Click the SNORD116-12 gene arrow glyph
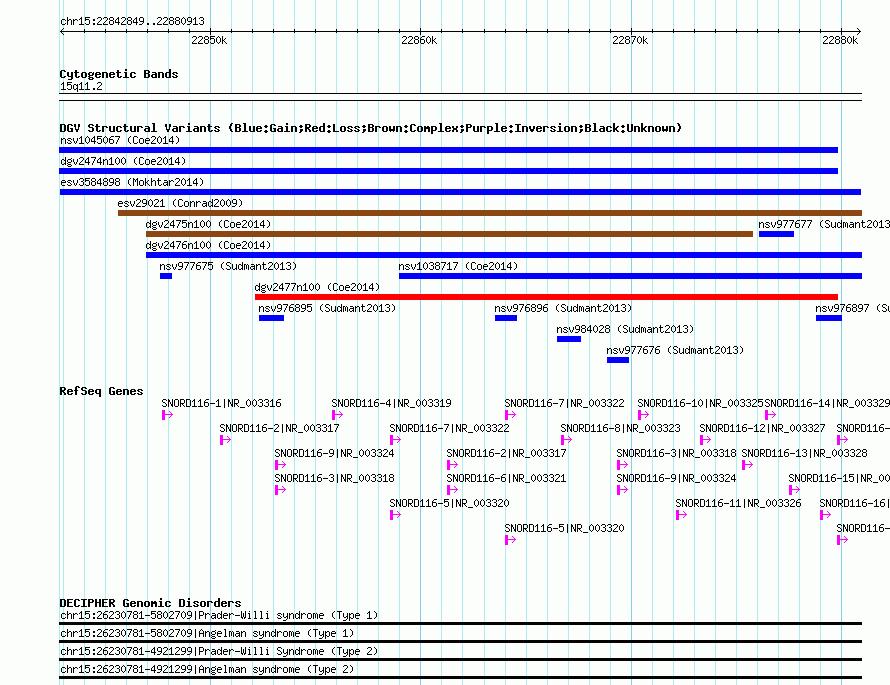 [x=706, y=440]
